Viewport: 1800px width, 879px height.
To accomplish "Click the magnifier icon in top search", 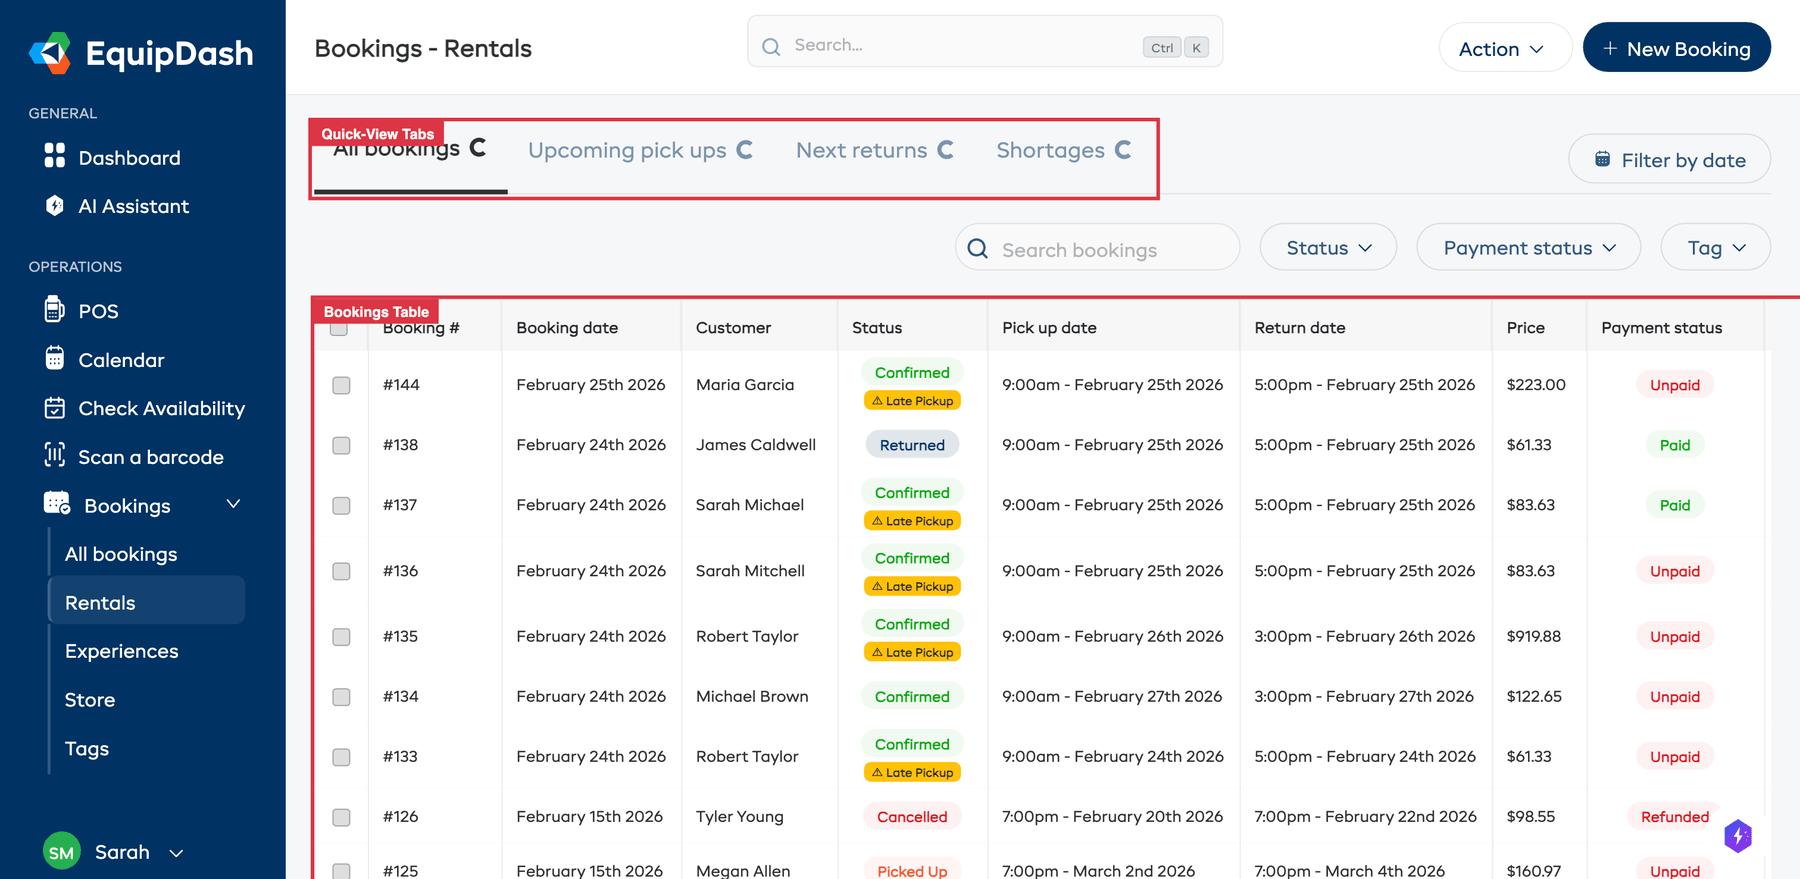I will 771,46.
